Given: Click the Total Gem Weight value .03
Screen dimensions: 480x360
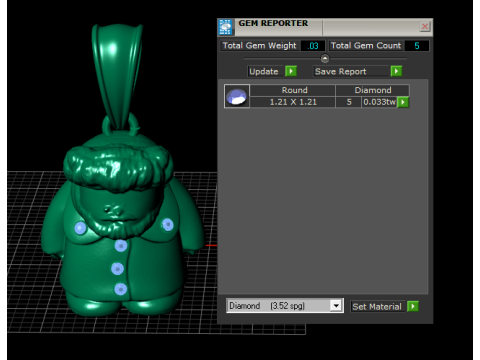Looking at the screenshot, I should click(313, 46).
